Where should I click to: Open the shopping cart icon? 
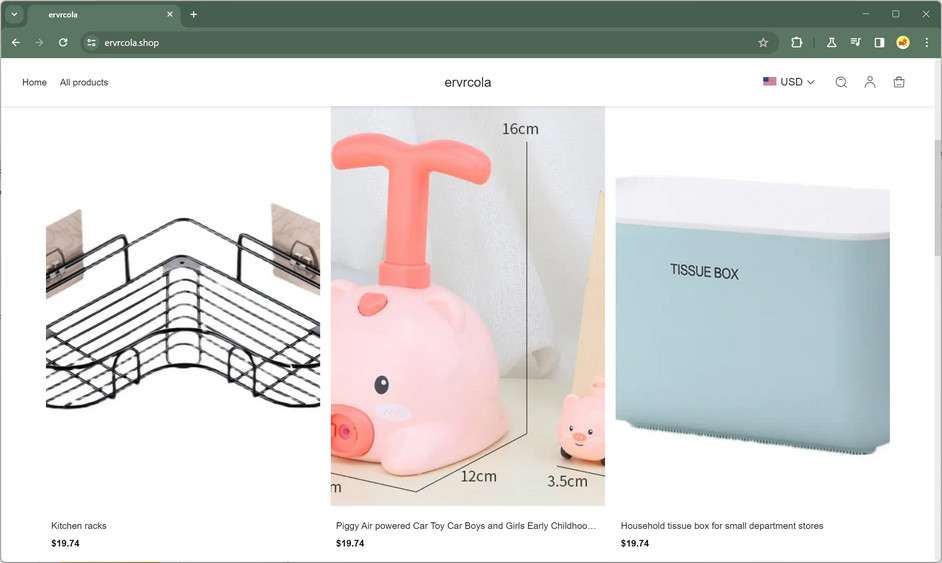coord(899,82)
